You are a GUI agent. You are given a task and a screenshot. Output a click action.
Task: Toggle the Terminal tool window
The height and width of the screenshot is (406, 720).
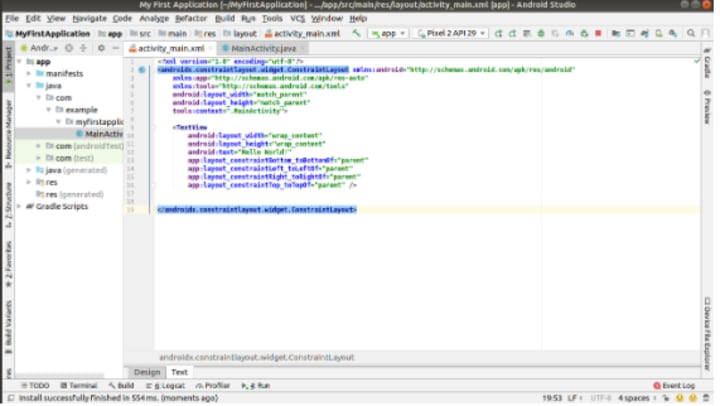[x=79, y=386]
